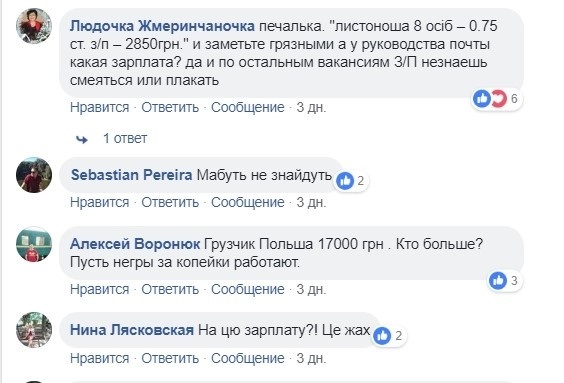Open the Нина Лясковская name link
This screenshot has height=383, width=564.
tap(132, 330)
